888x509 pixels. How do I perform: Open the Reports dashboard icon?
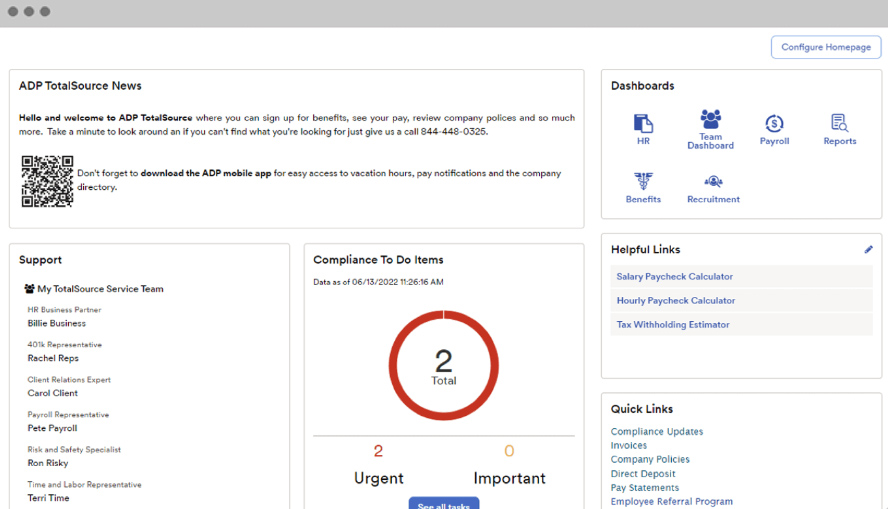[839, 124]
